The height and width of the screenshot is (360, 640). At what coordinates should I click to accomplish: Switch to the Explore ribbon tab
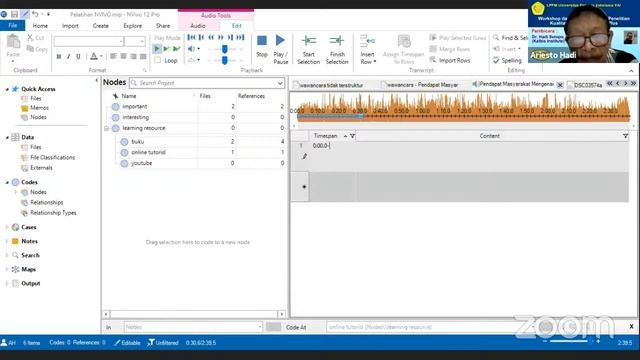tap(133, 26)
